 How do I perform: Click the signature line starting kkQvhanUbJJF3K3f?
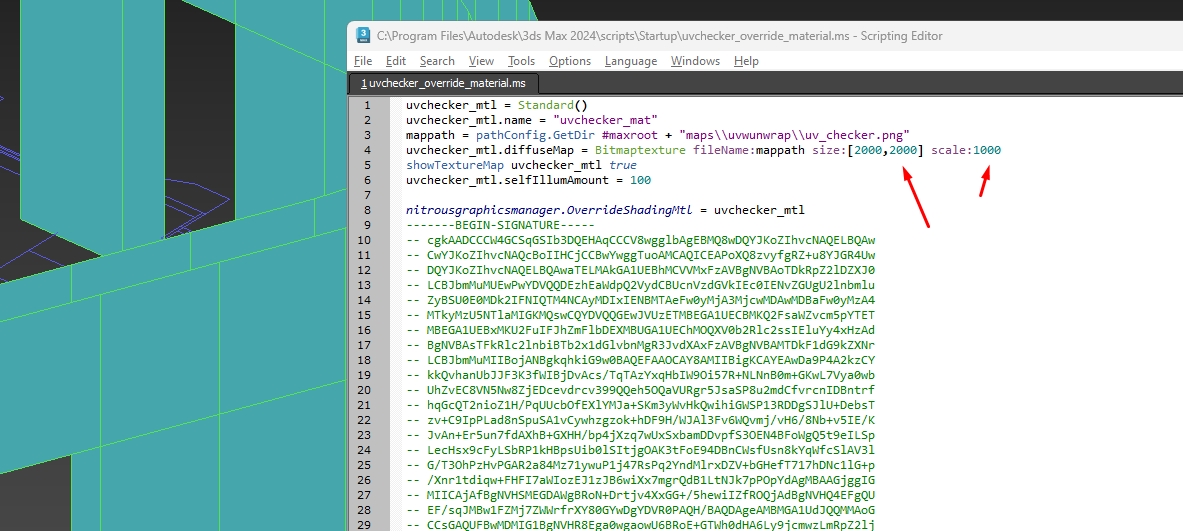tap(641, 375)
